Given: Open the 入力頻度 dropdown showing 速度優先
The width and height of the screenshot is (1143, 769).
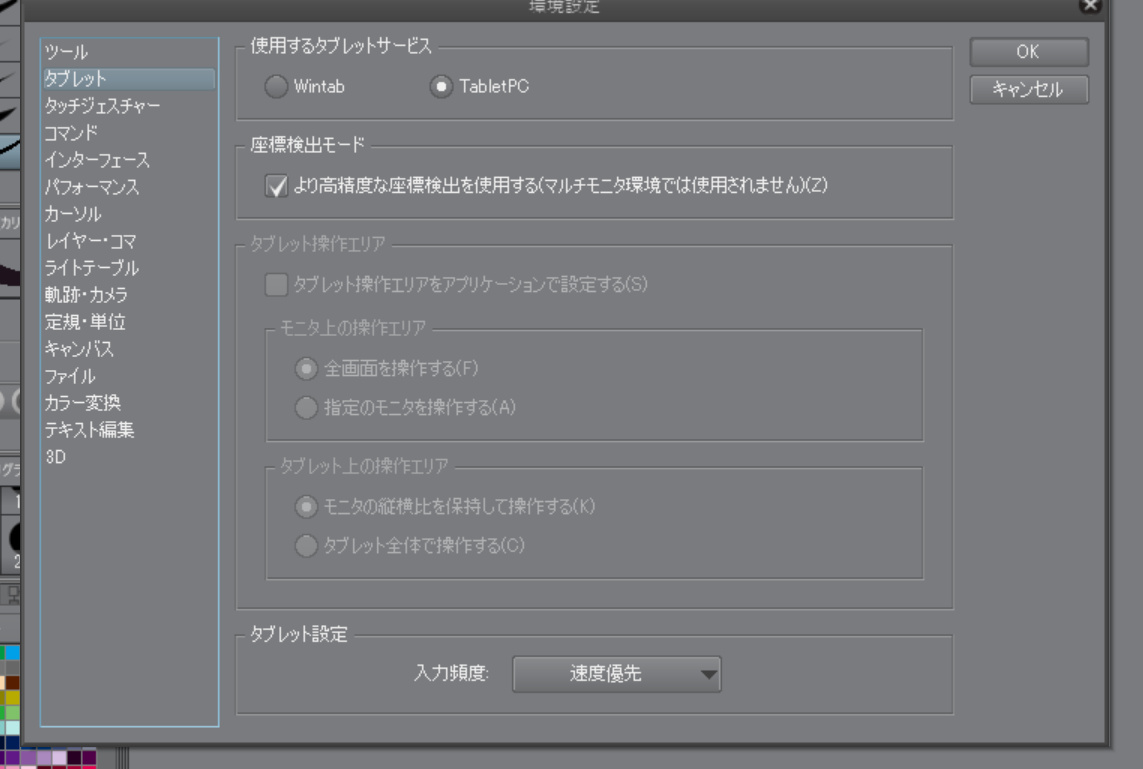Looking at the screenshot, I should coord(617,674).
